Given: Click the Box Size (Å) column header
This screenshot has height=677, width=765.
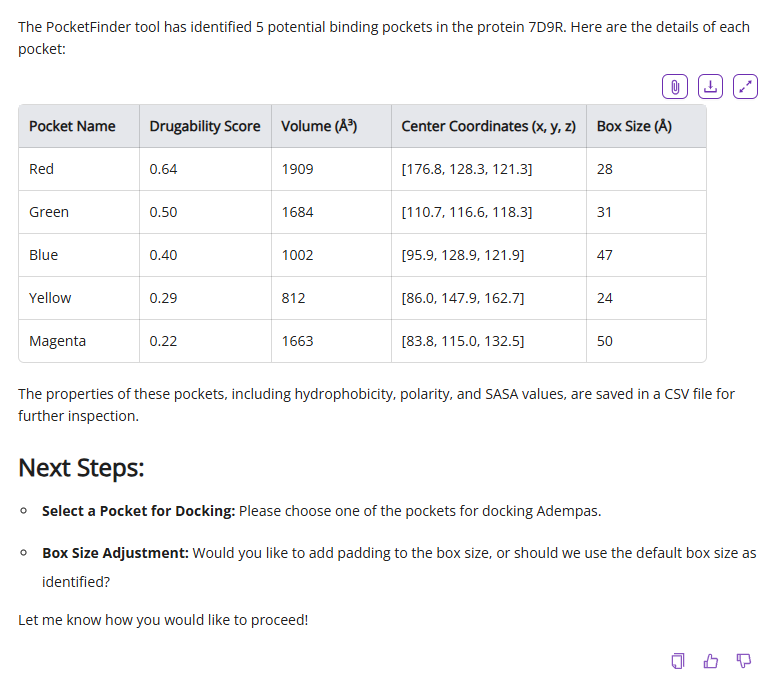Looking at the screenshot, I should [634, 126].
